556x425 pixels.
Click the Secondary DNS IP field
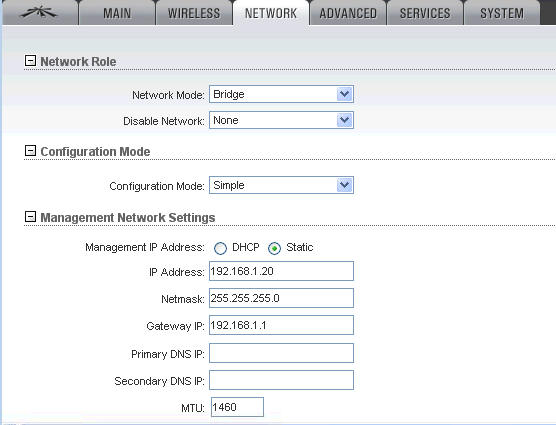click(x=281, y=380)
